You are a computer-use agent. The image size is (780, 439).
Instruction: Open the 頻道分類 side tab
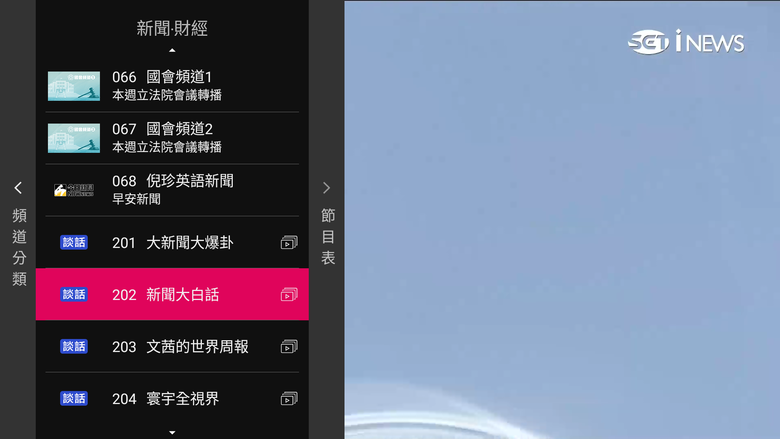click(19, 247)
